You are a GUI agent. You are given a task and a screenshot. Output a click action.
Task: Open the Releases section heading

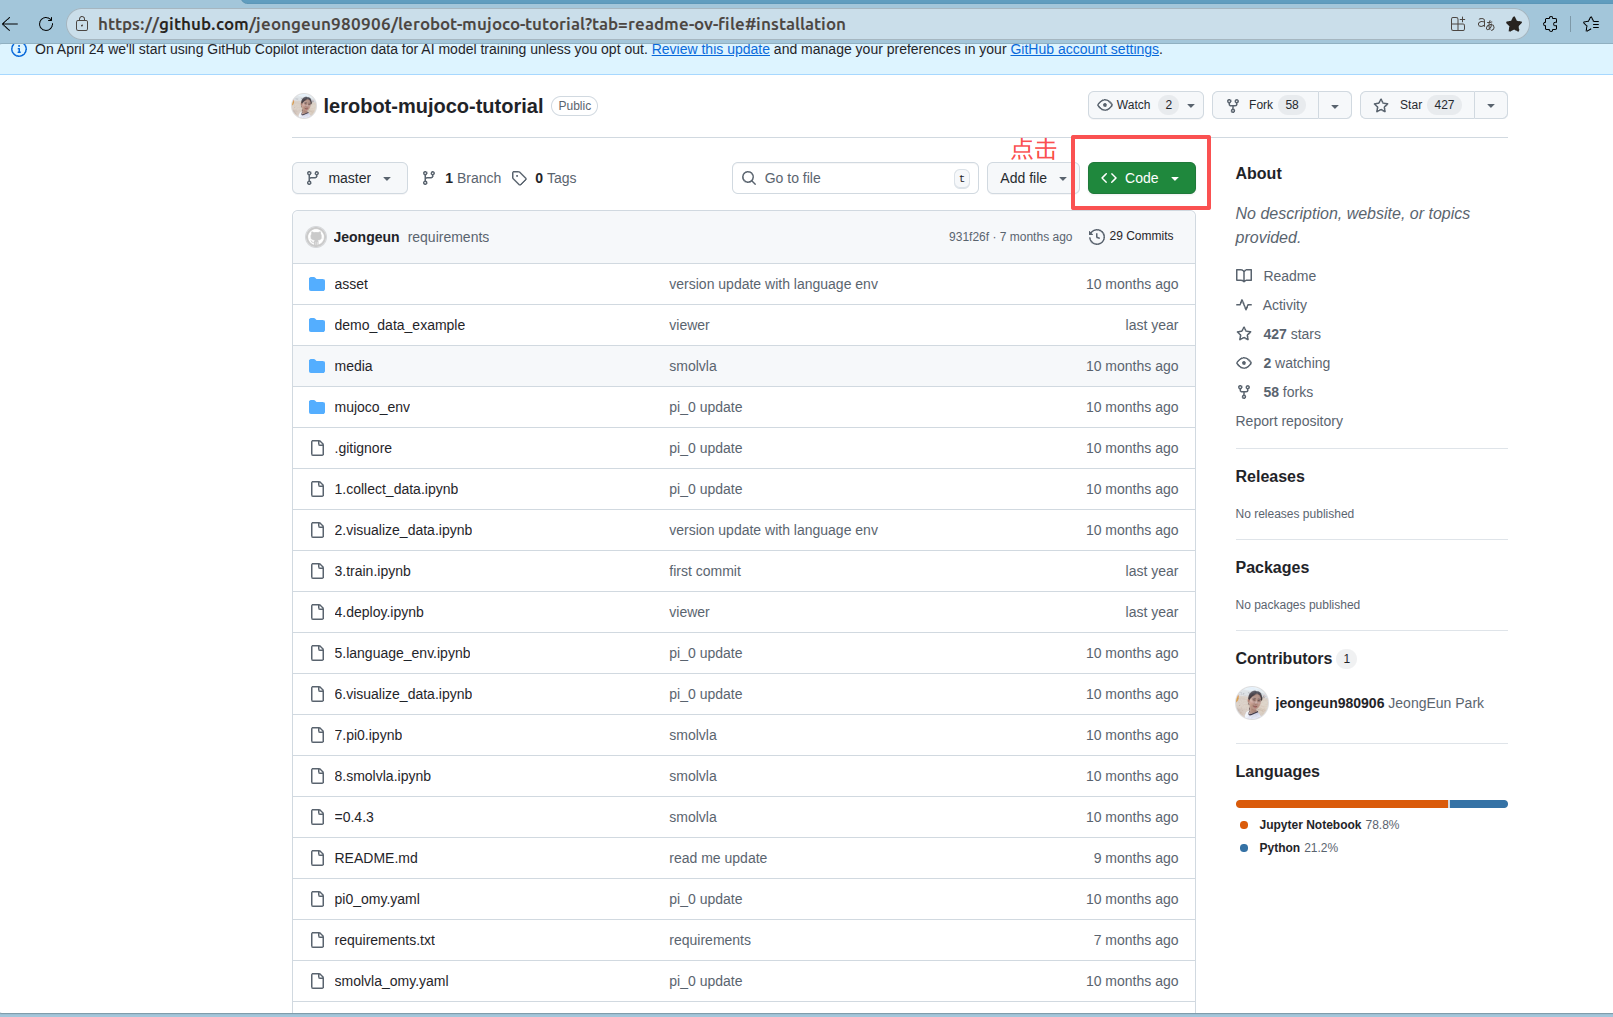pyautogui.click(x=1270, y=477)
